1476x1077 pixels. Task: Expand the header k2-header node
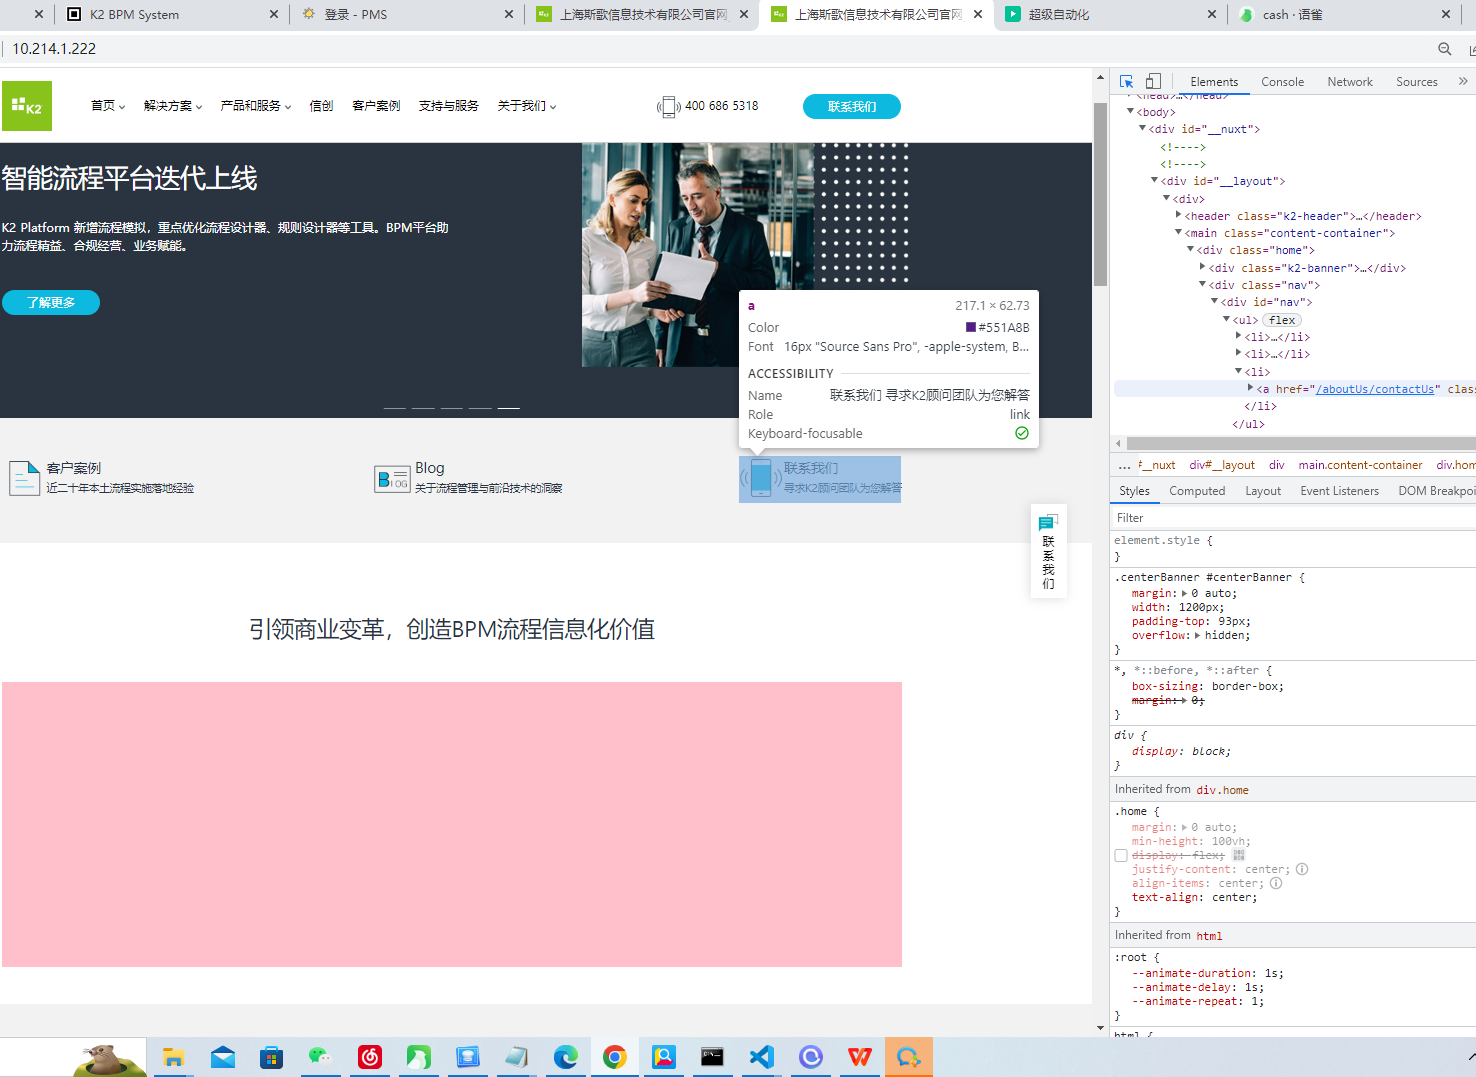click(x=1179, y=215)
